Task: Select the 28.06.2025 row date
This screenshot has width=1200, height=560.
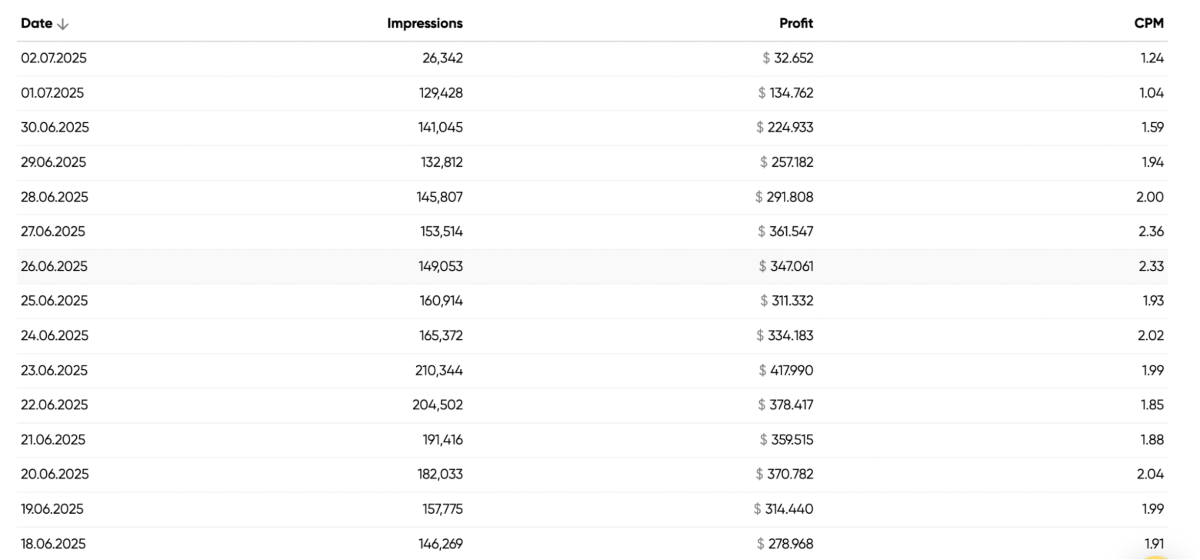Action: tap(54, 197)
